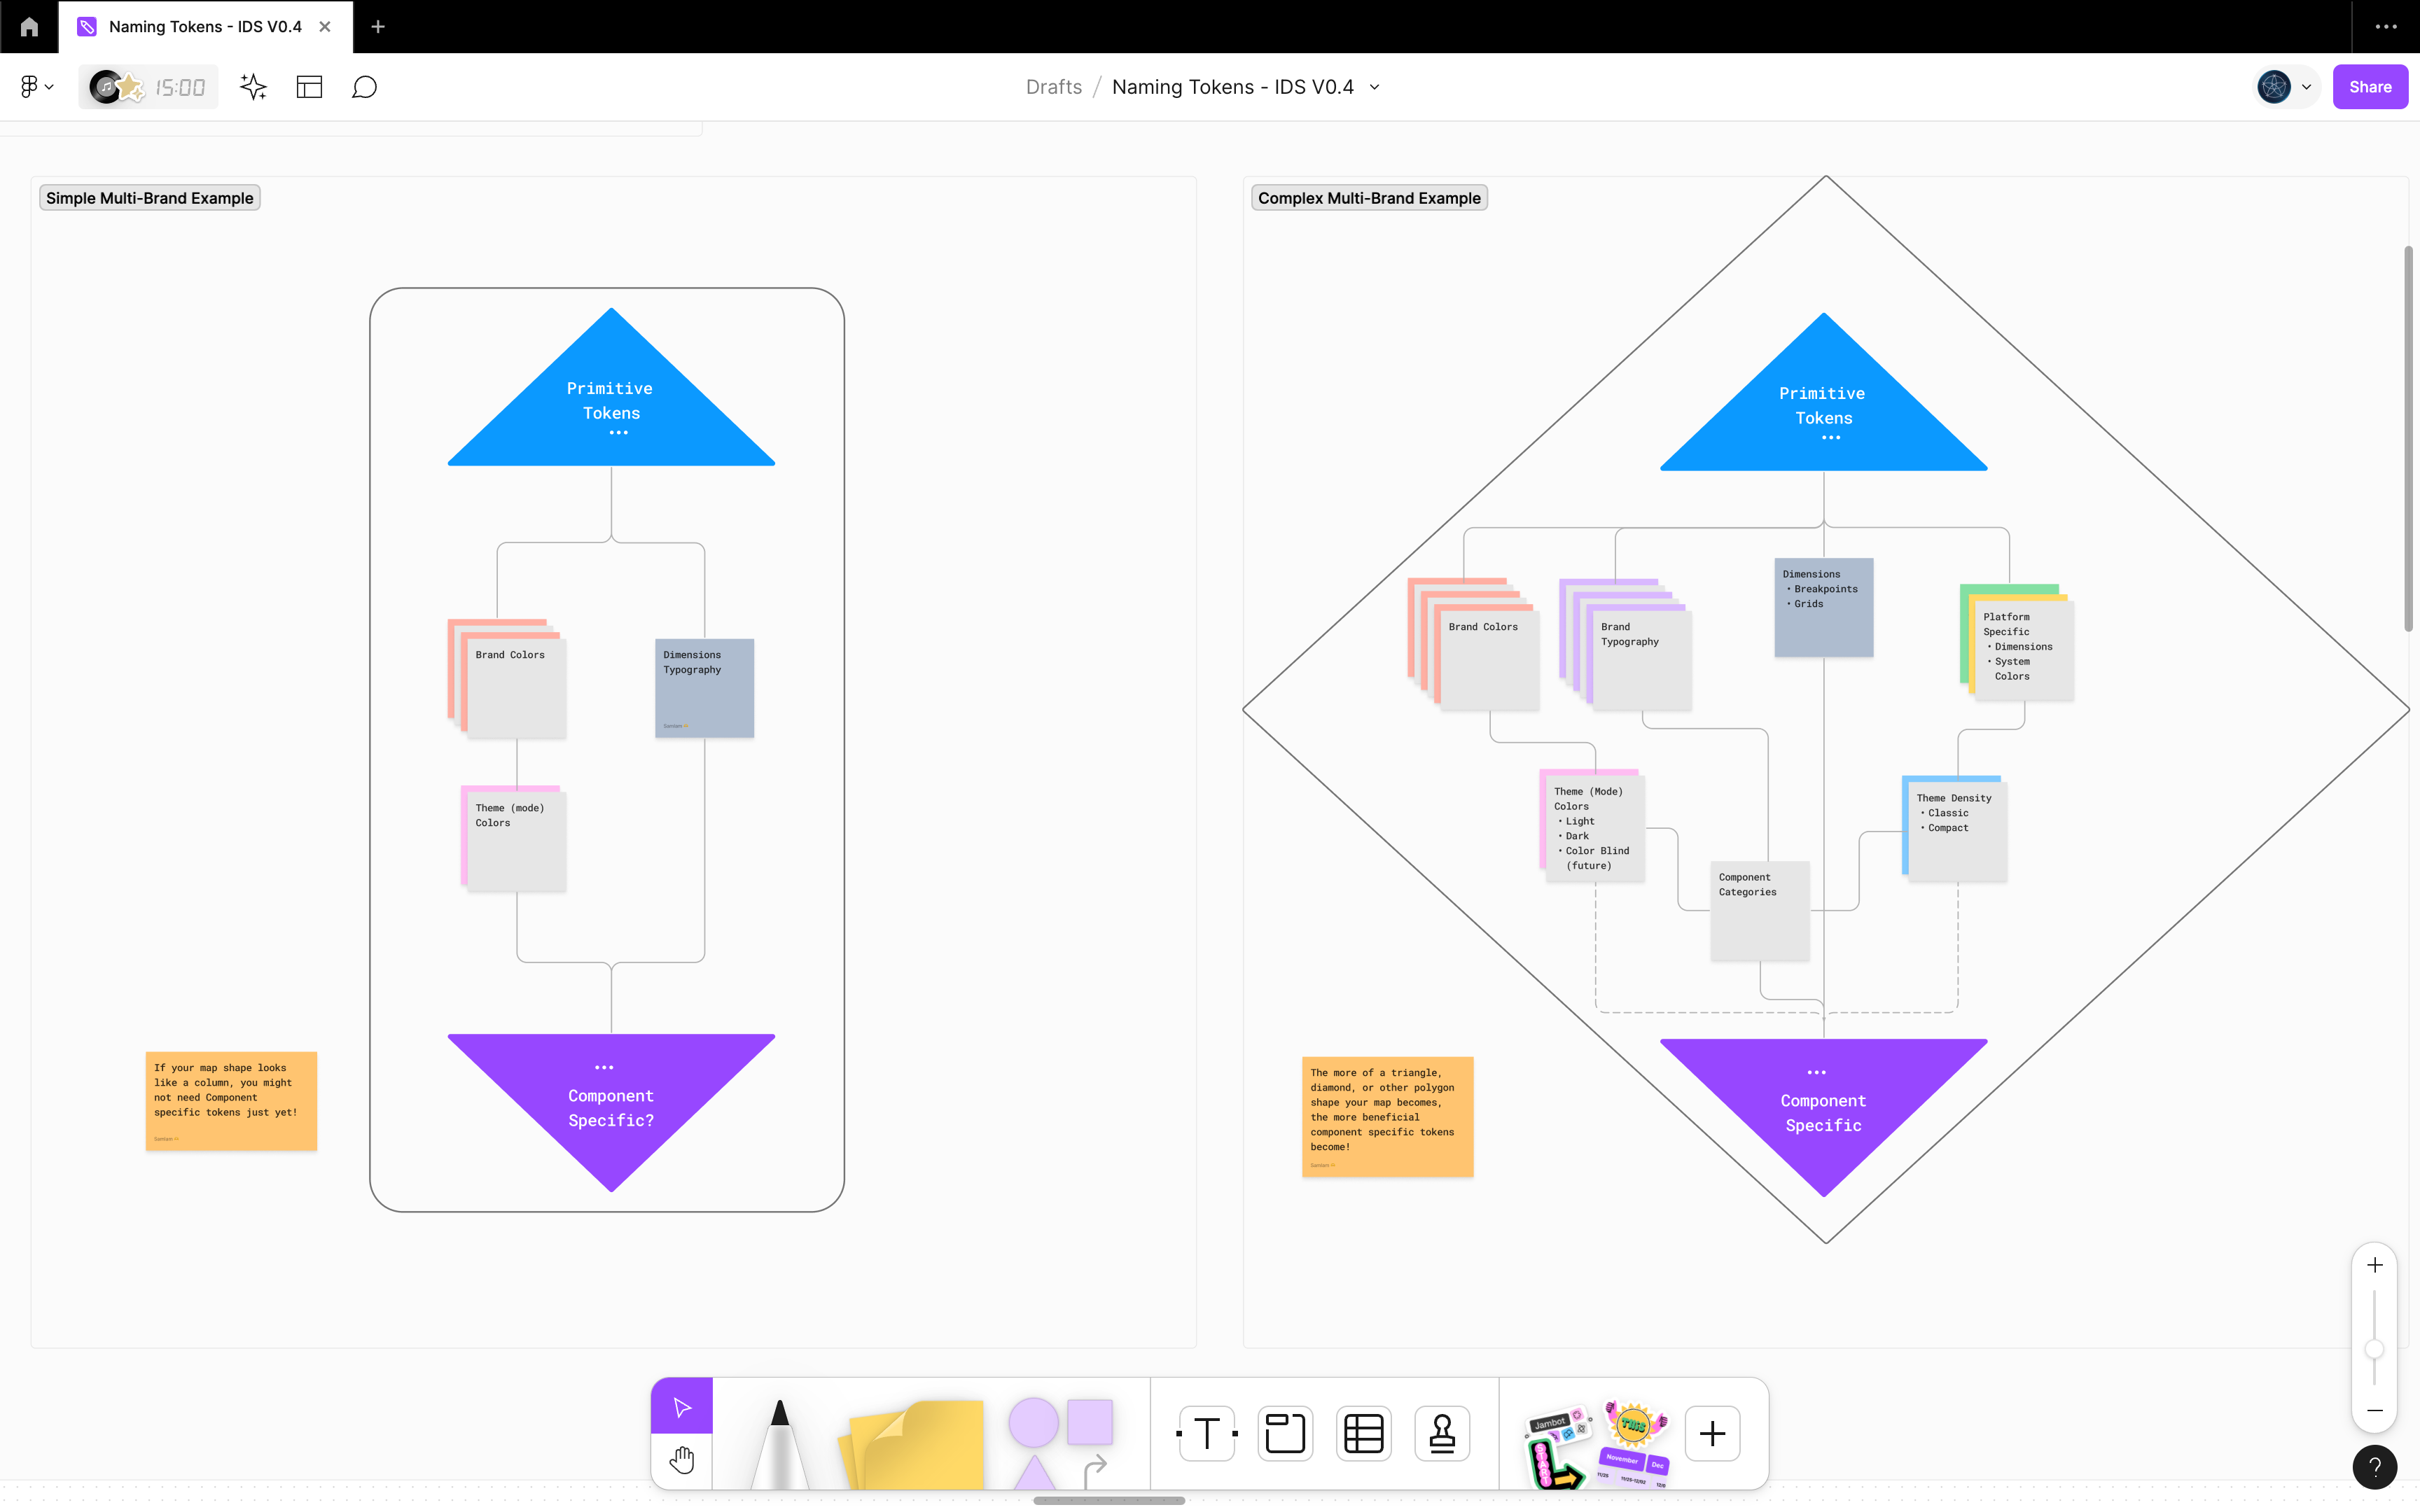The width and height of the screenshot is (2420, 1512).
Task: Expand the user avatar dropdown
Action: [x=2307, y=87]
